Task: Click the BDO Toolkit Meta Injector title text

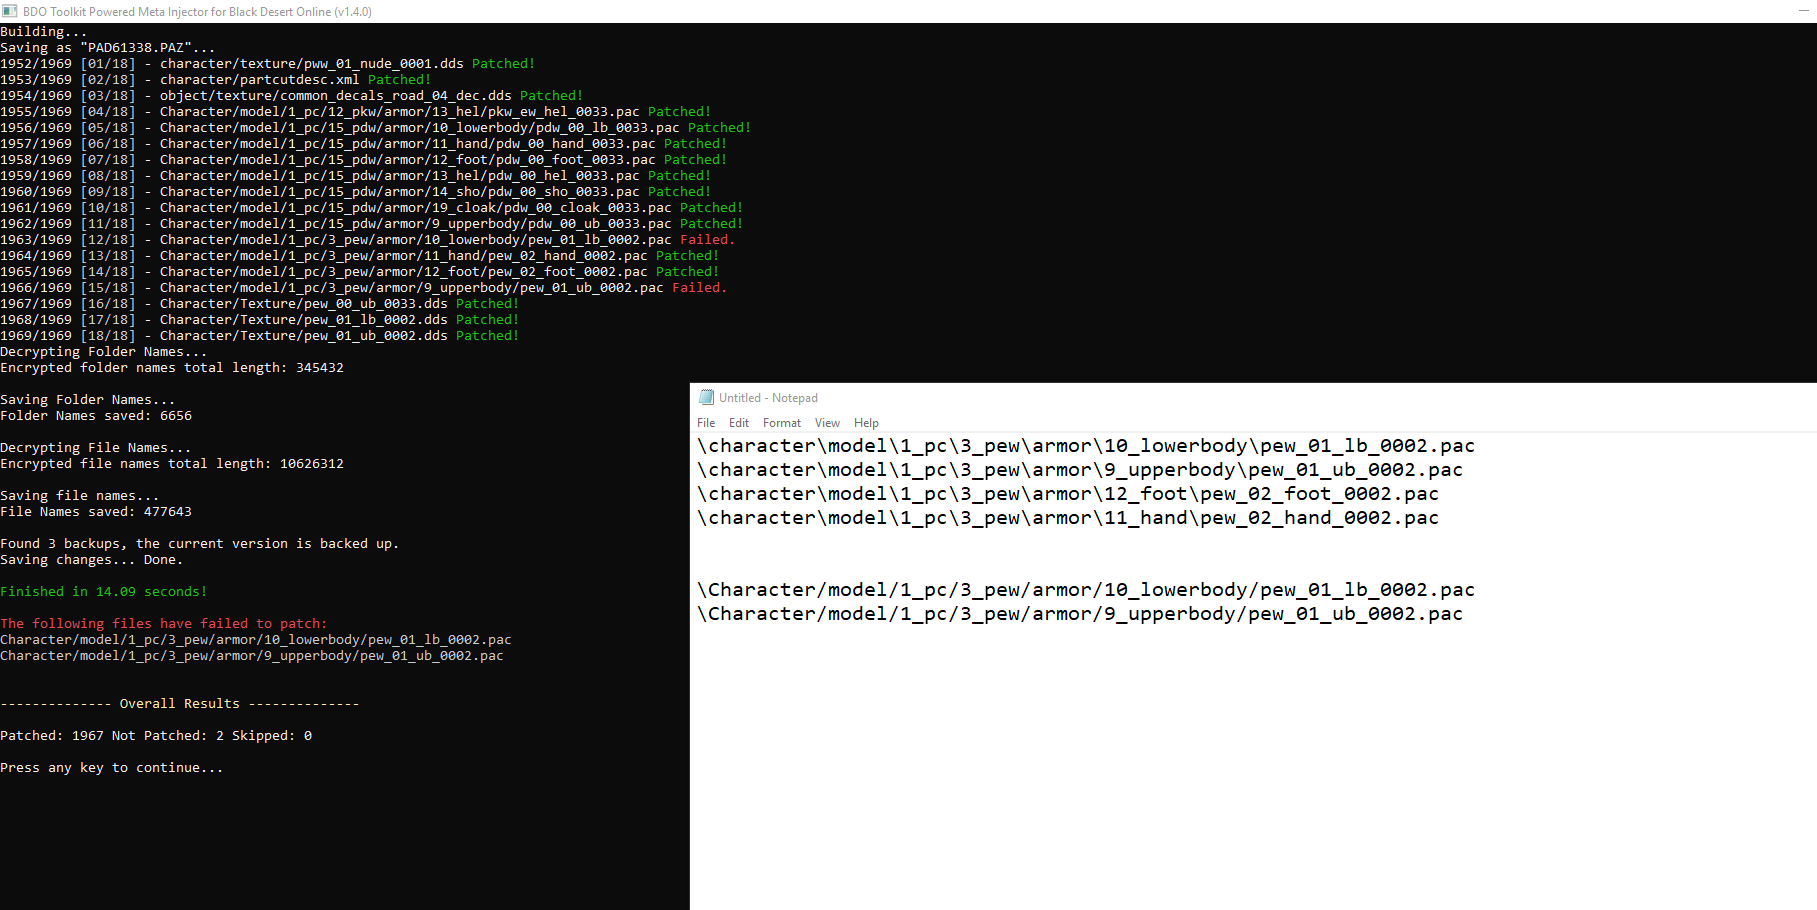Action: [197, 12]
